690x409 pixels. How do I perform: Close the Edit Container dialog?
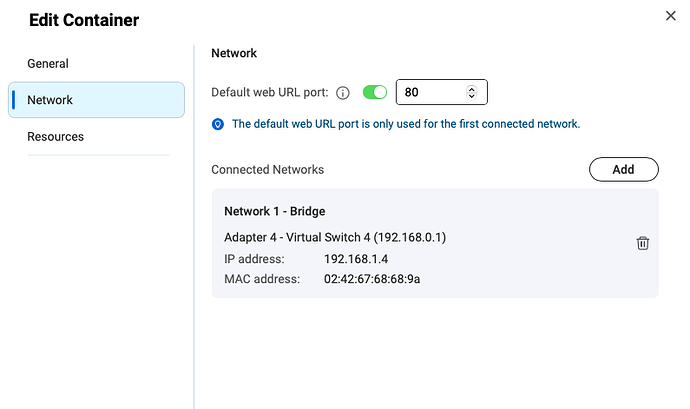(670, 15)
